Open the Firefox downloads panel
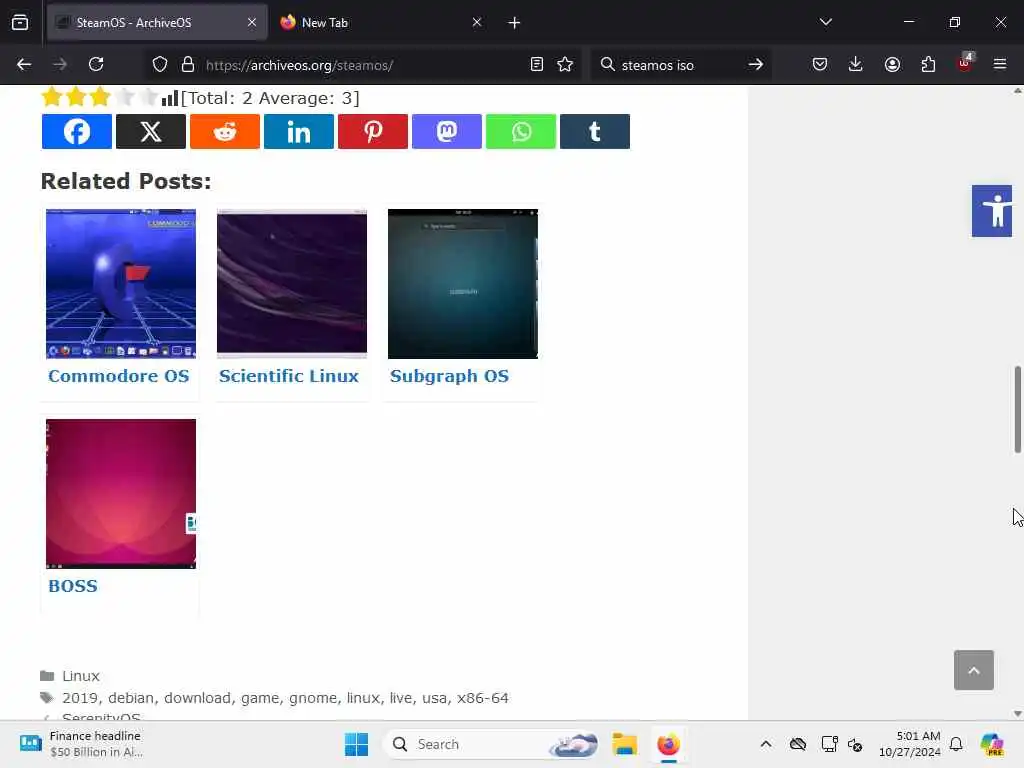 click(856, 65)
